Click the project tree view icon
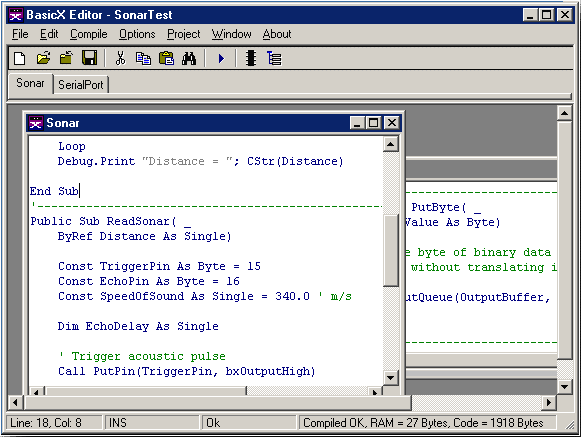Viewport: 581px width, 437px height. [274, 59]
